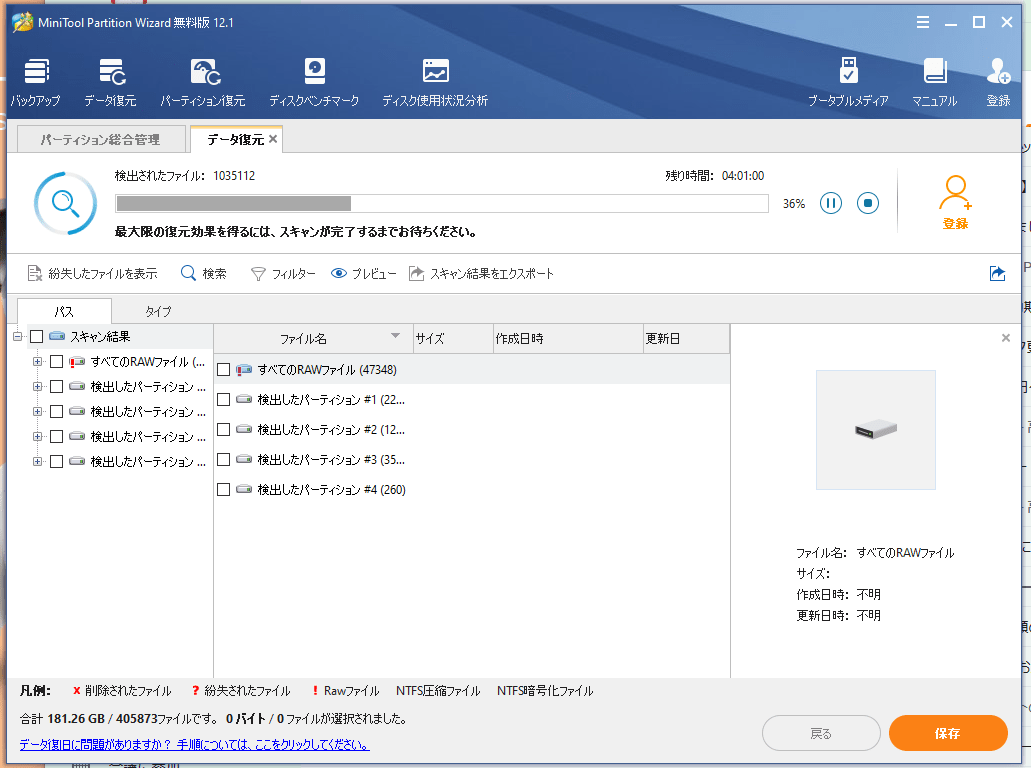Open the データ復旧に問題がありますか help link
Viewport: 1031px width, 768px height.
[194, 744]
